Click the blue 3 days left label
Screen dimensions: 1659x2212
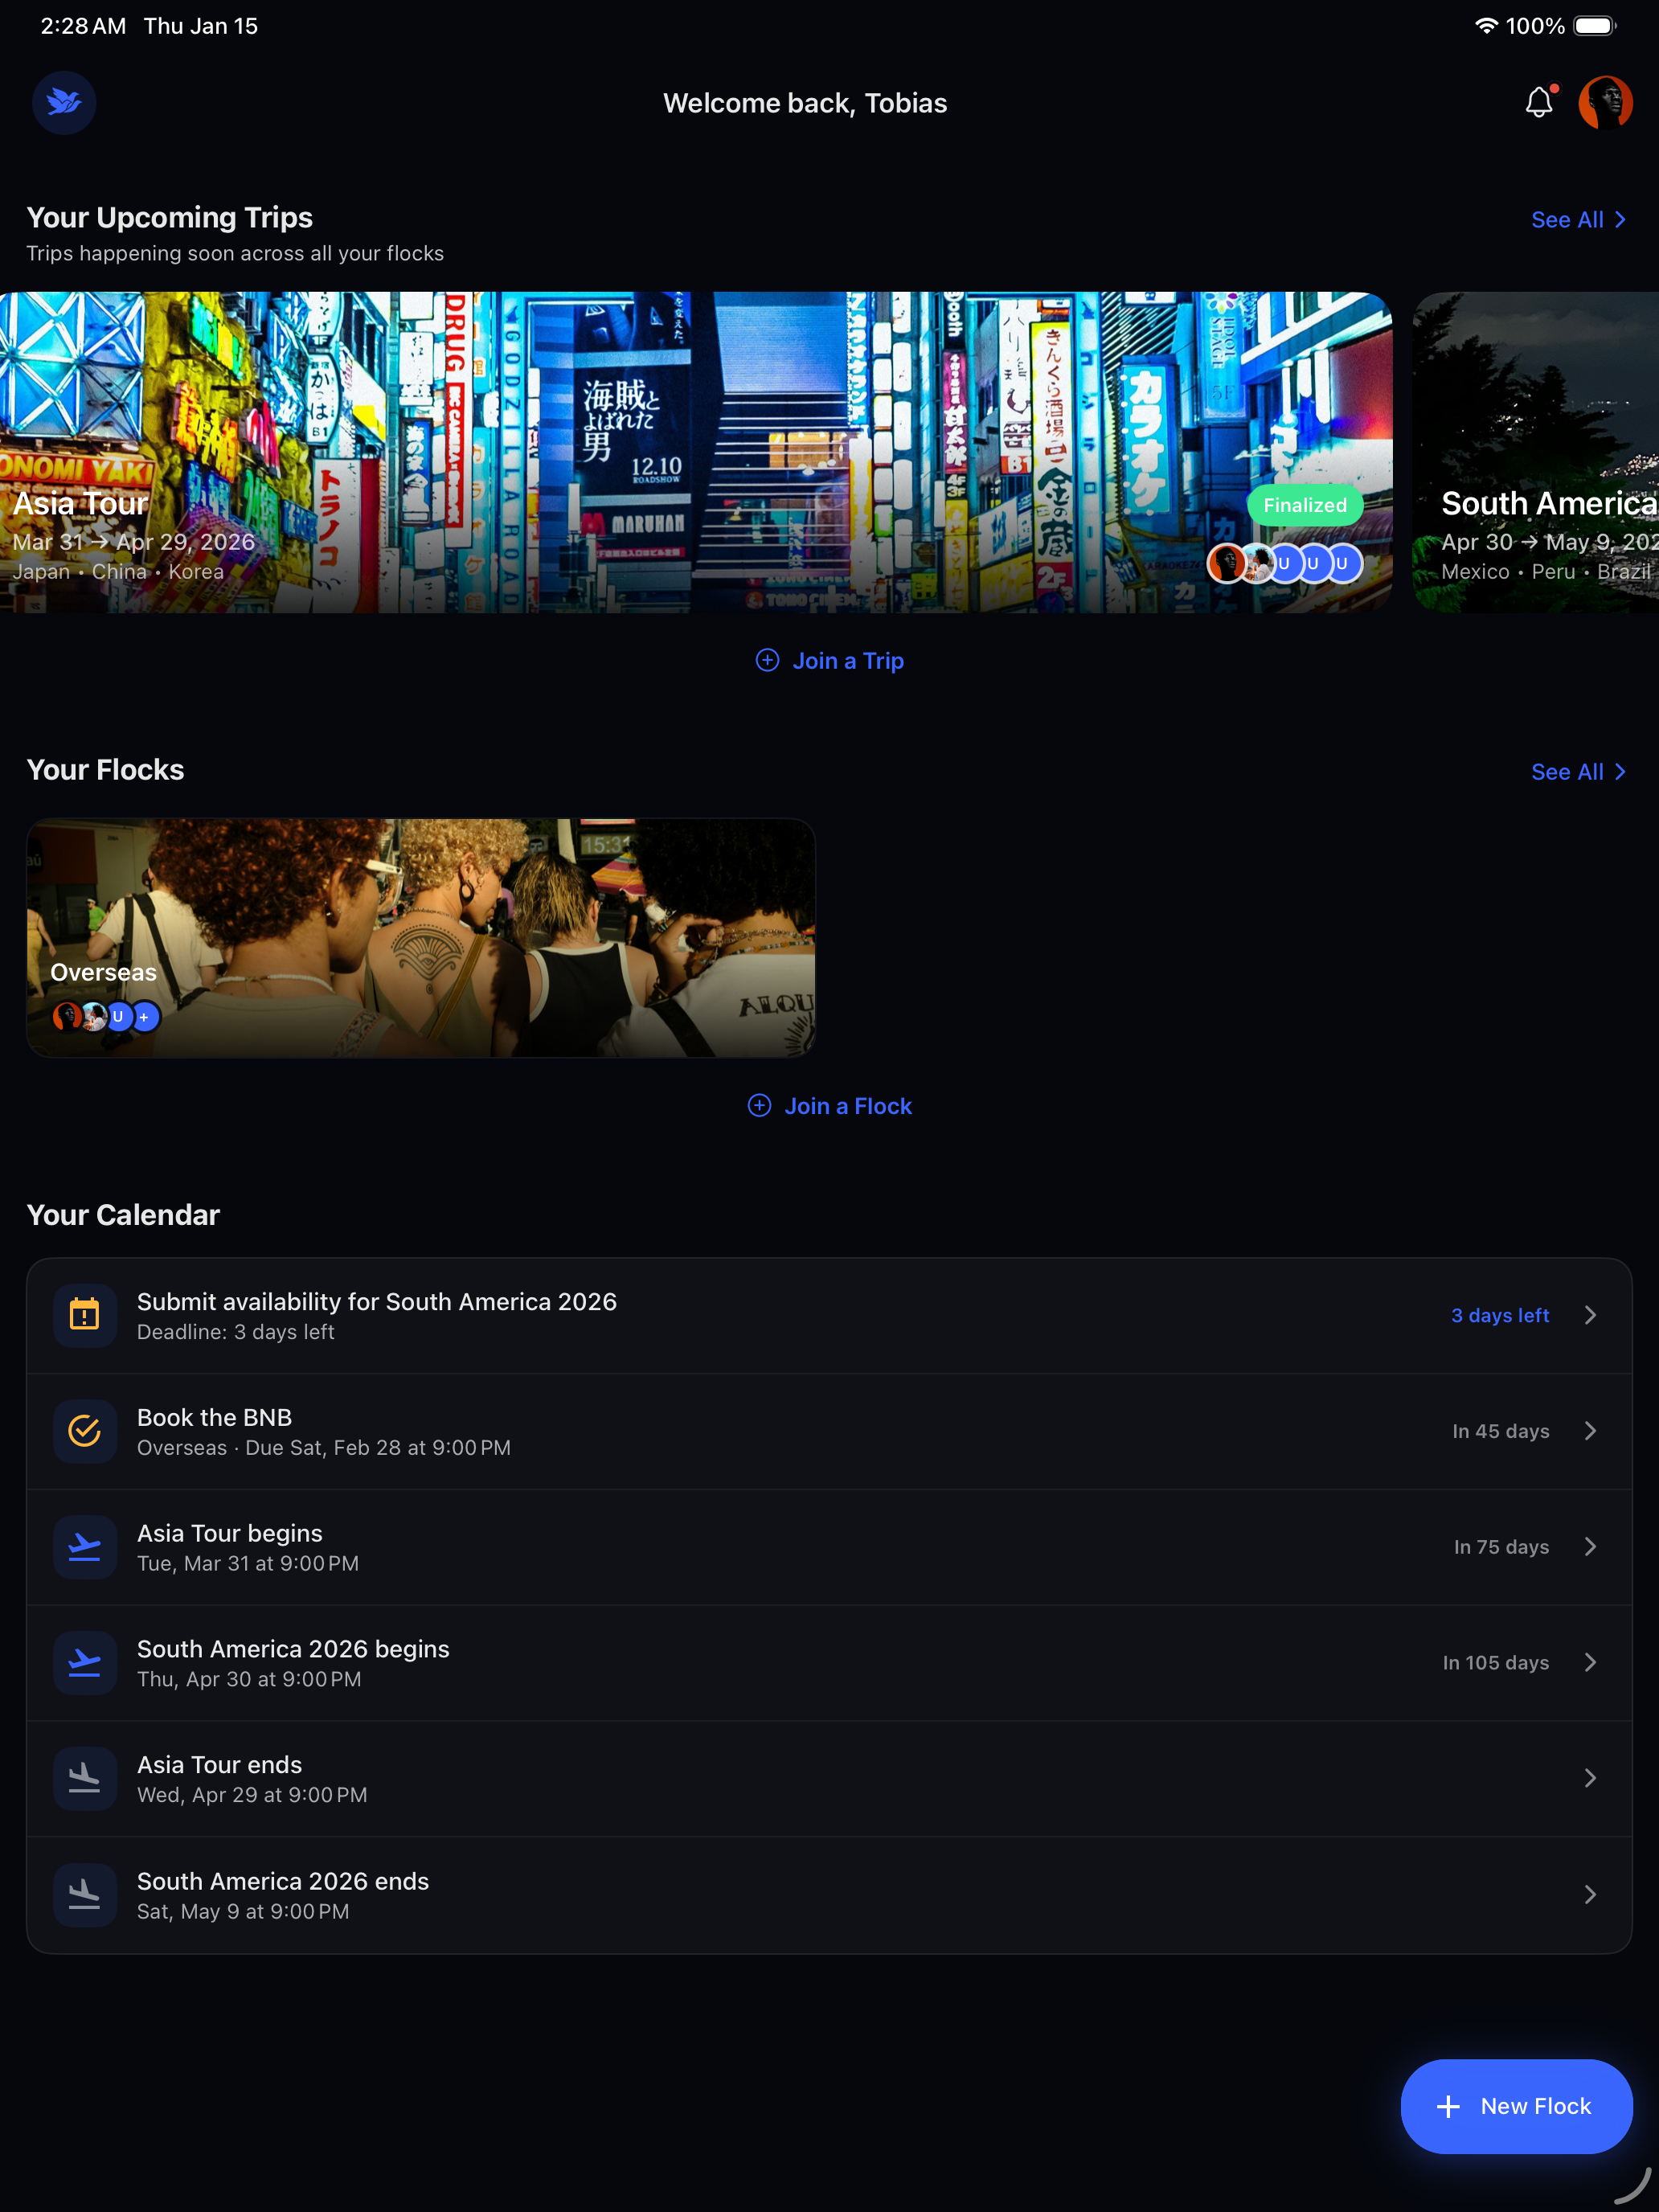tap(1500, 1315)
